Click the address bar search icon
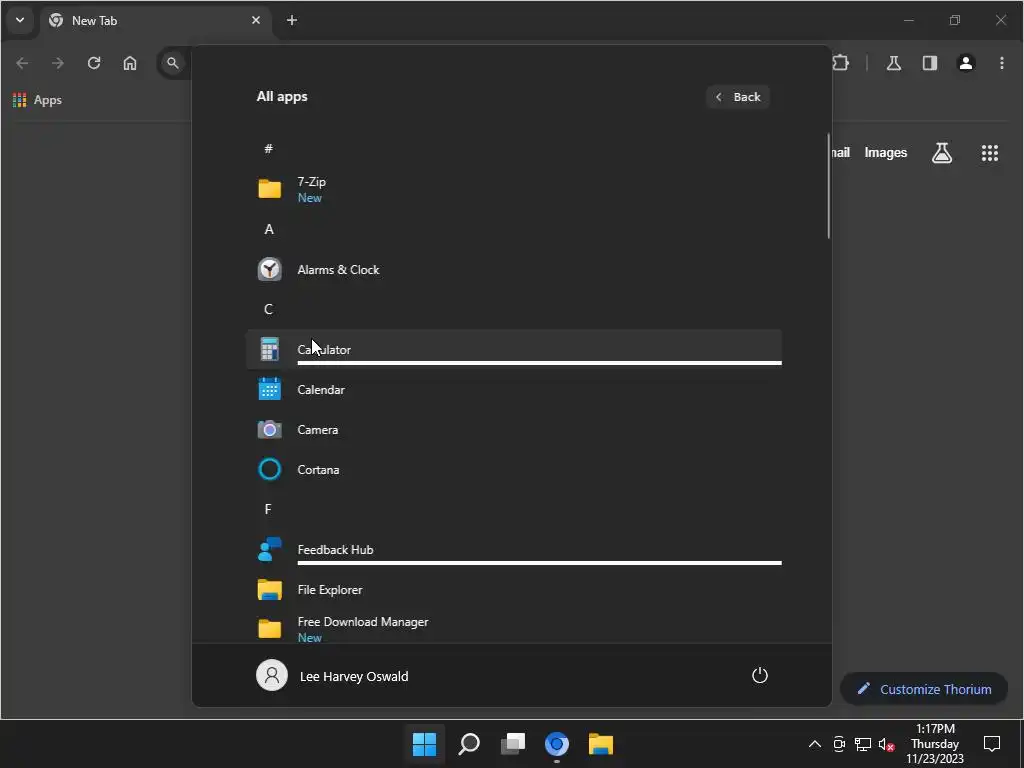1024x768 pixels. click(x=172, y=63)
